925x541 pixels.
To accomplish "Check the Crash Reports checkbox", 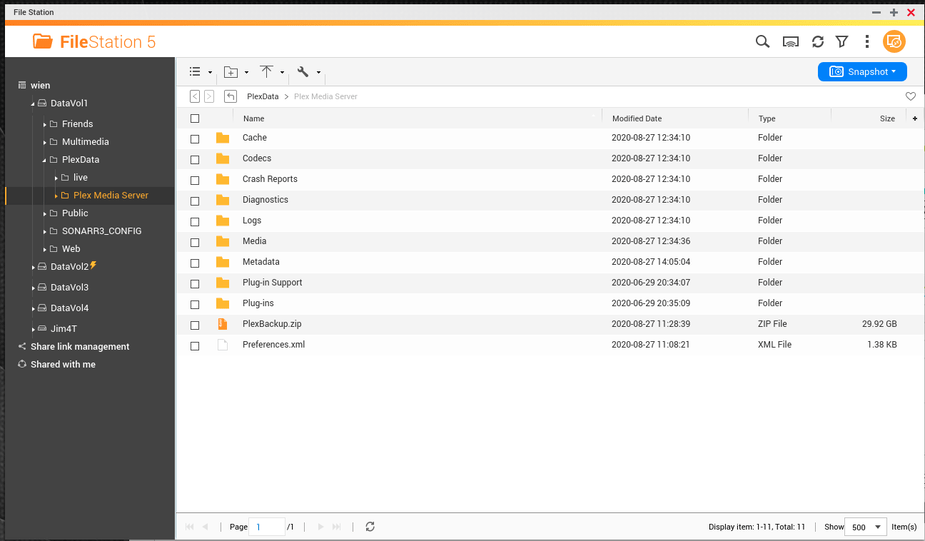I will [x=195, y=181].
